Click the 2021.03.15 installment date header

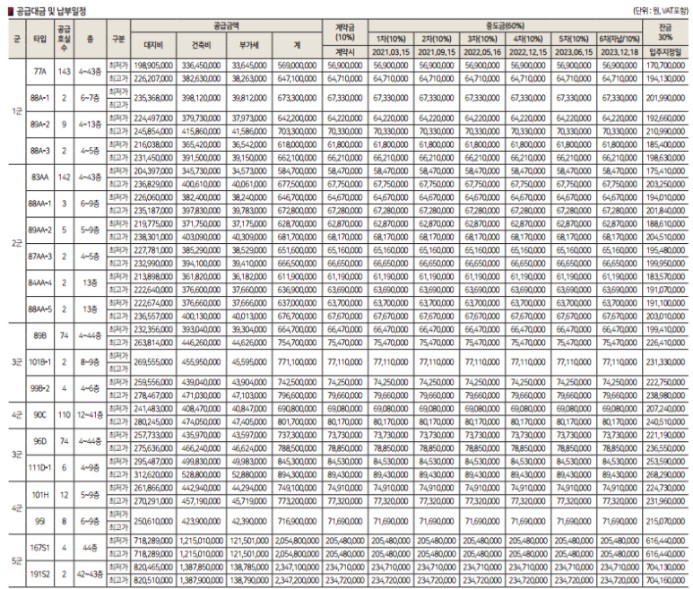tap(391, 52)
